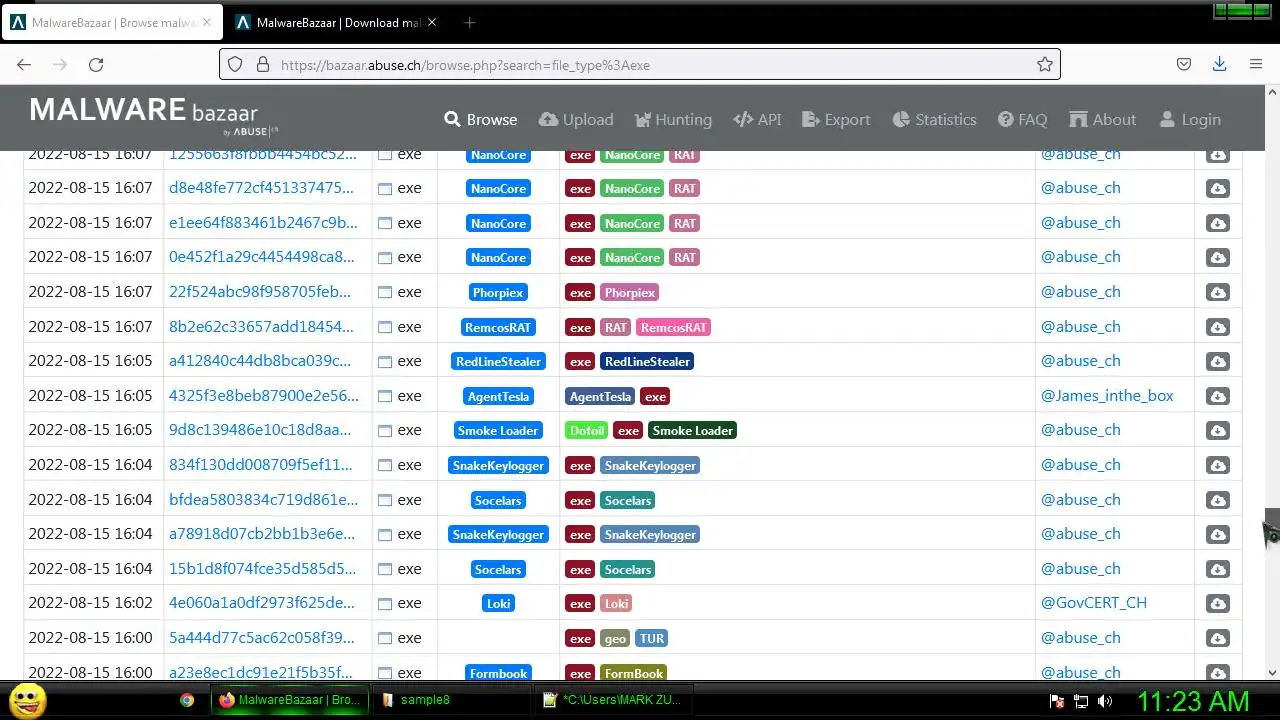
Task: Download the Smoke Loader sample 9d8c139486e1
Action: point(1217,430)
